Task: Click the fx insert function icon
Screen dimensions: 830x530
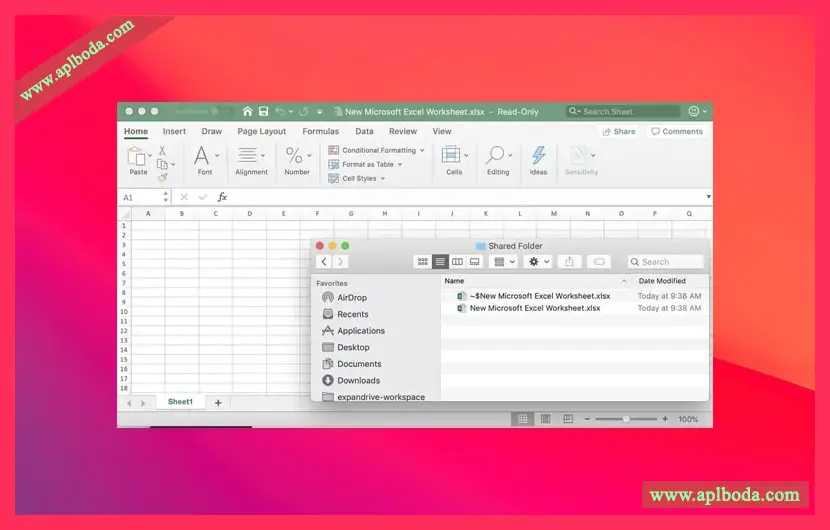Action: click(222, 197)
